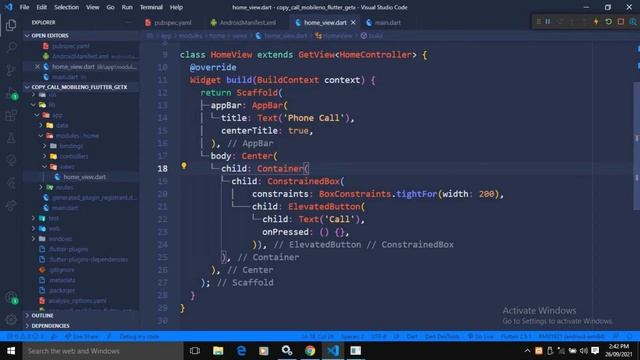Open the Run menu
The width and height of the screenshot is (640, 360).
127,7
